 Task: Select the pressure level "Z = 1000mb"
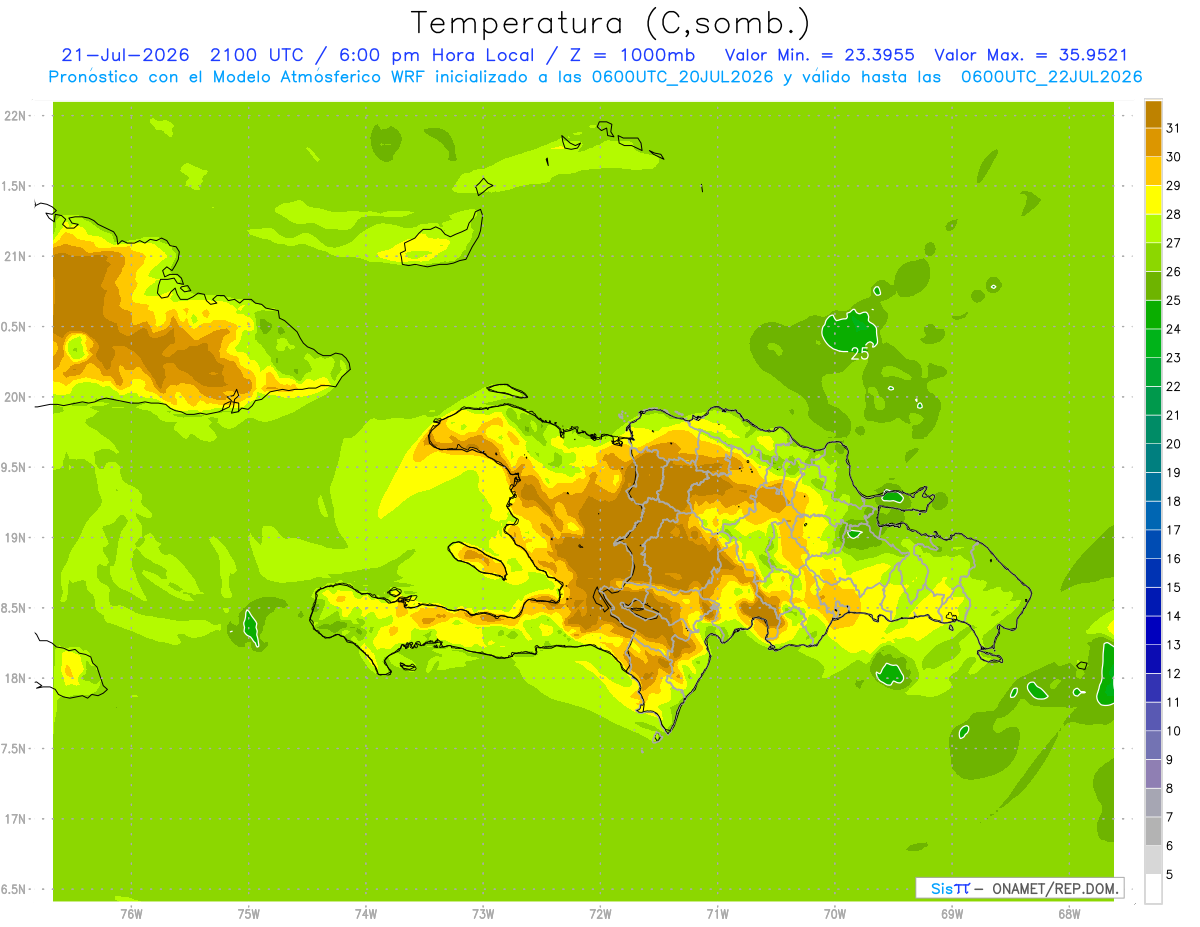(x=630, y=55)
